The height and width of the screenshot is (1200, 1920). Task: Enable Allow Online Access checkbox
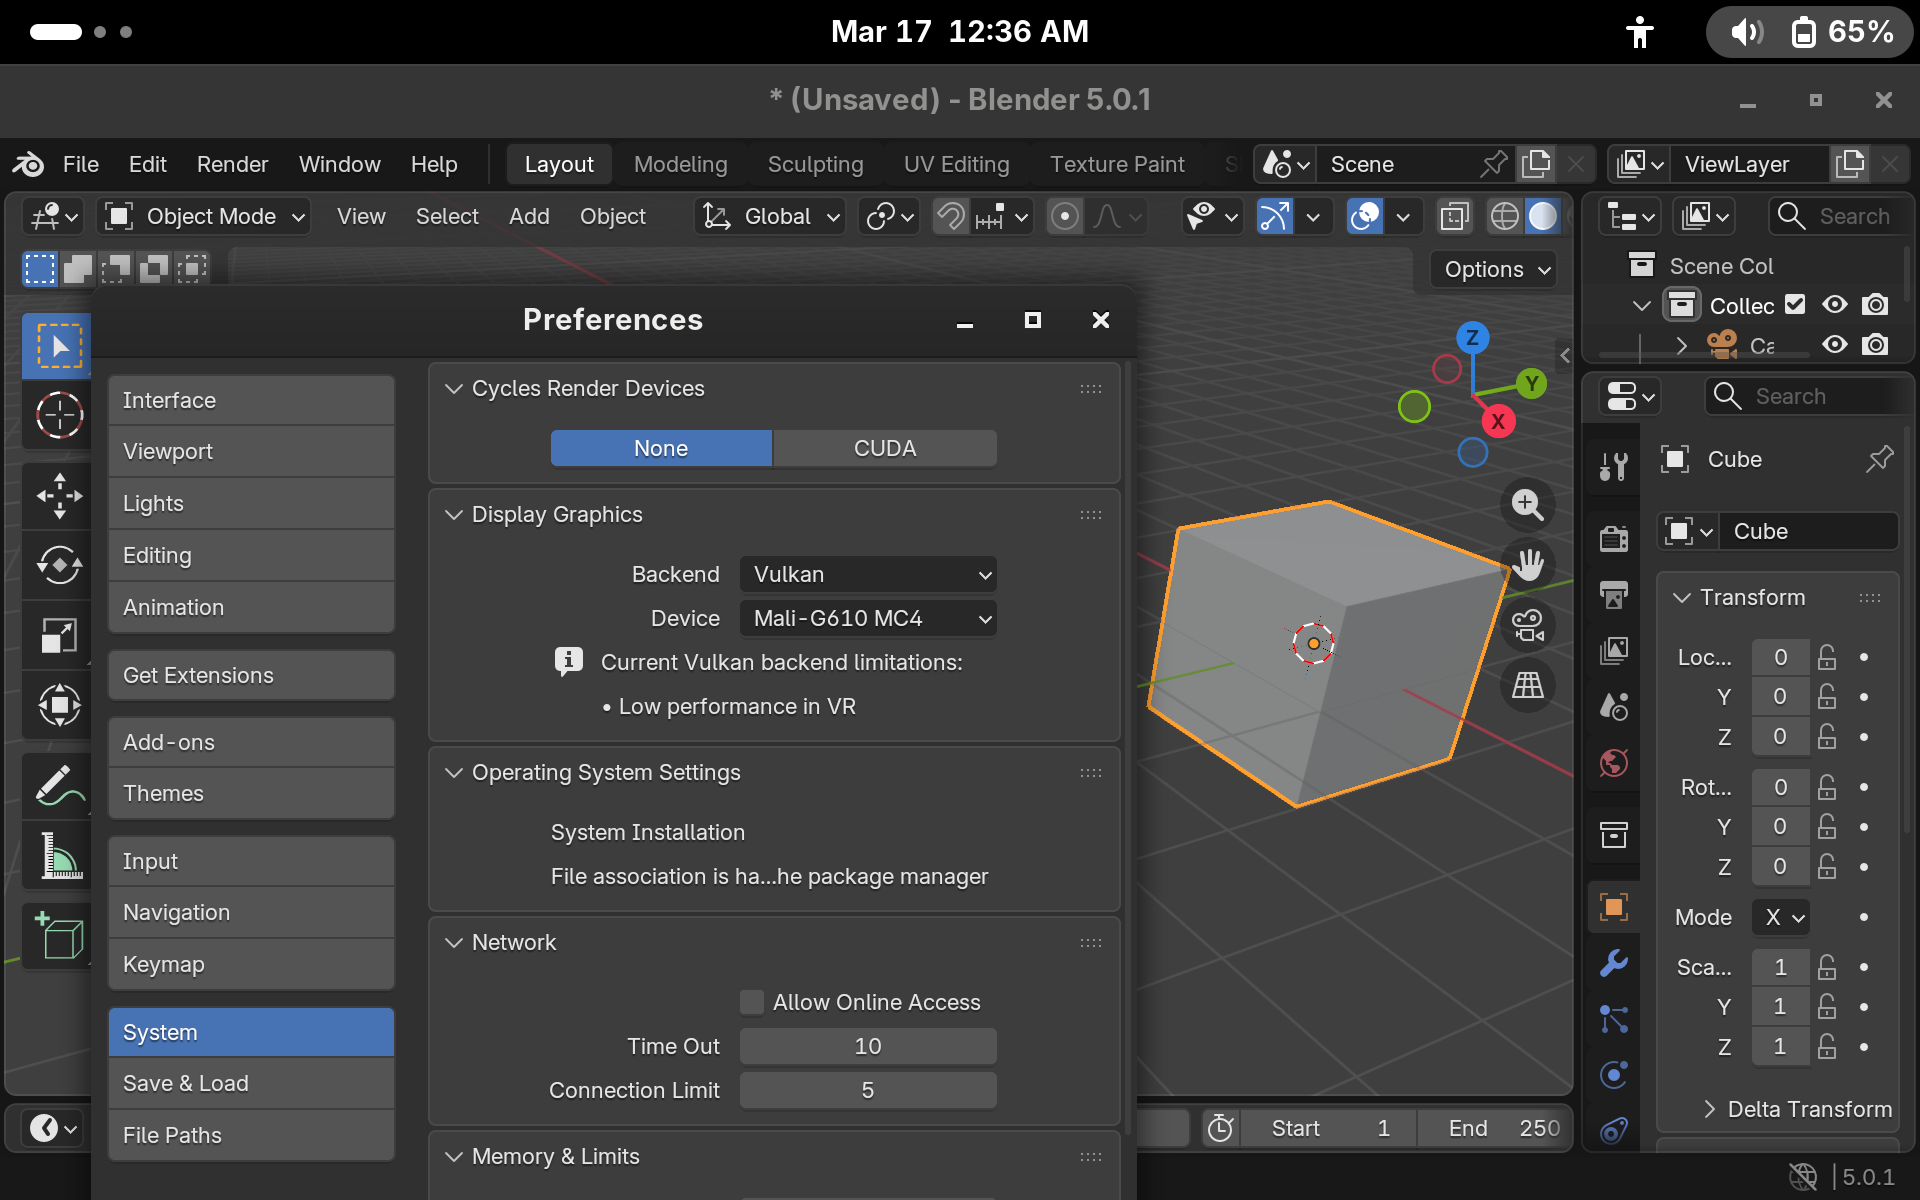(x=752, y=1002)
